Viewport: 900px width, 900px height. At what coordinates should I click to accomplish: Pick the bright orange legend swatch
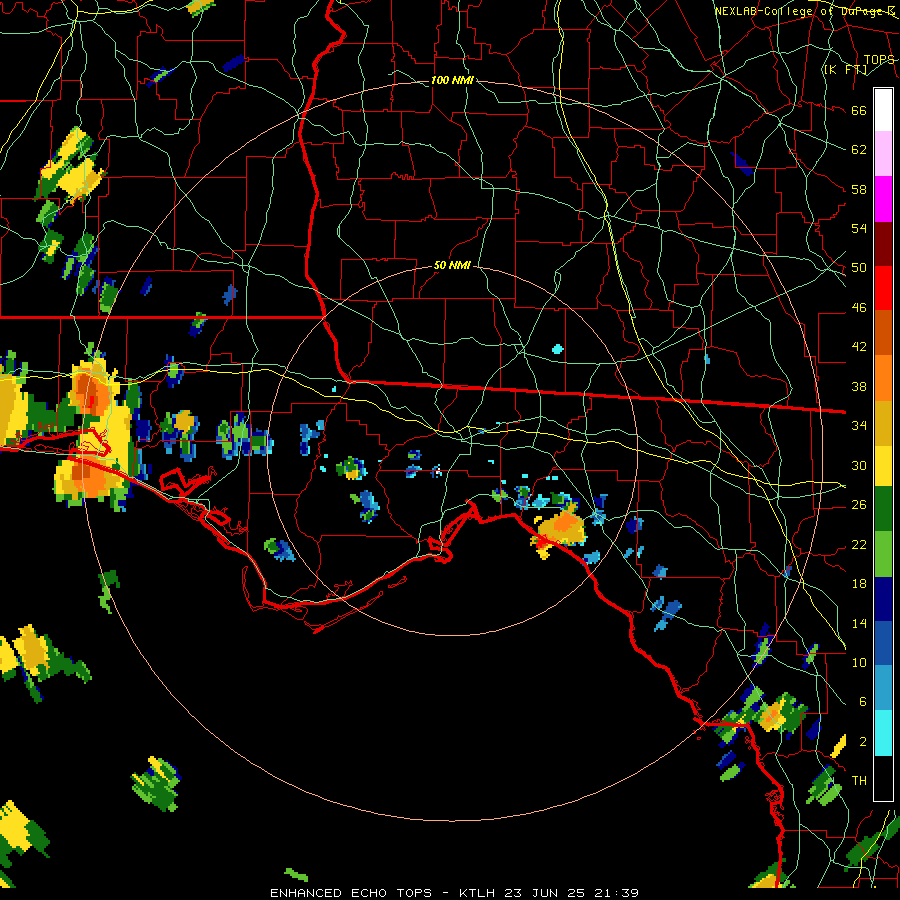click(883, 377)
